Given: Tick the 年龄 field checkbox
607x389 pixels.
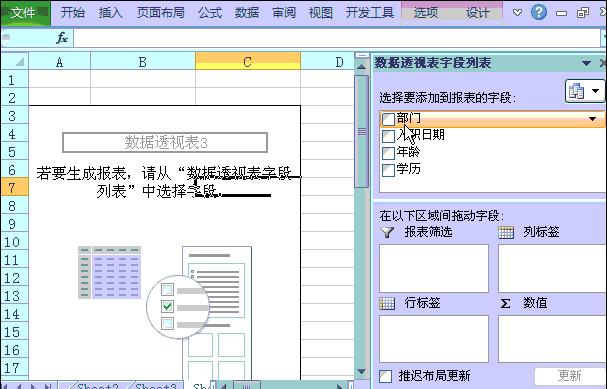Looking at the screenshot, I should click(x=388, y=153).
